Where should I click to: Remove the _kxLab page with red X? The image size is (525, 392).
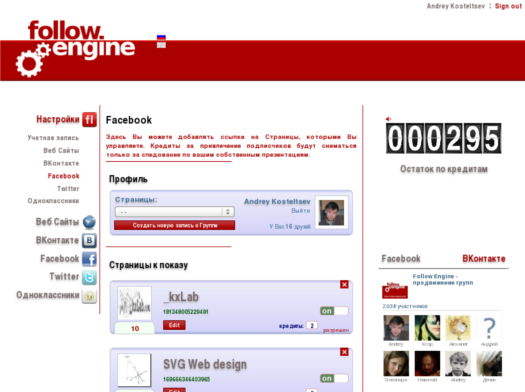pos(344,285)
